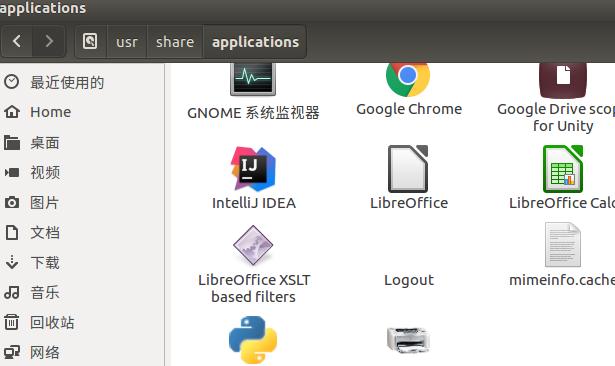Click the camera icon beside 图片

(12, 202)
